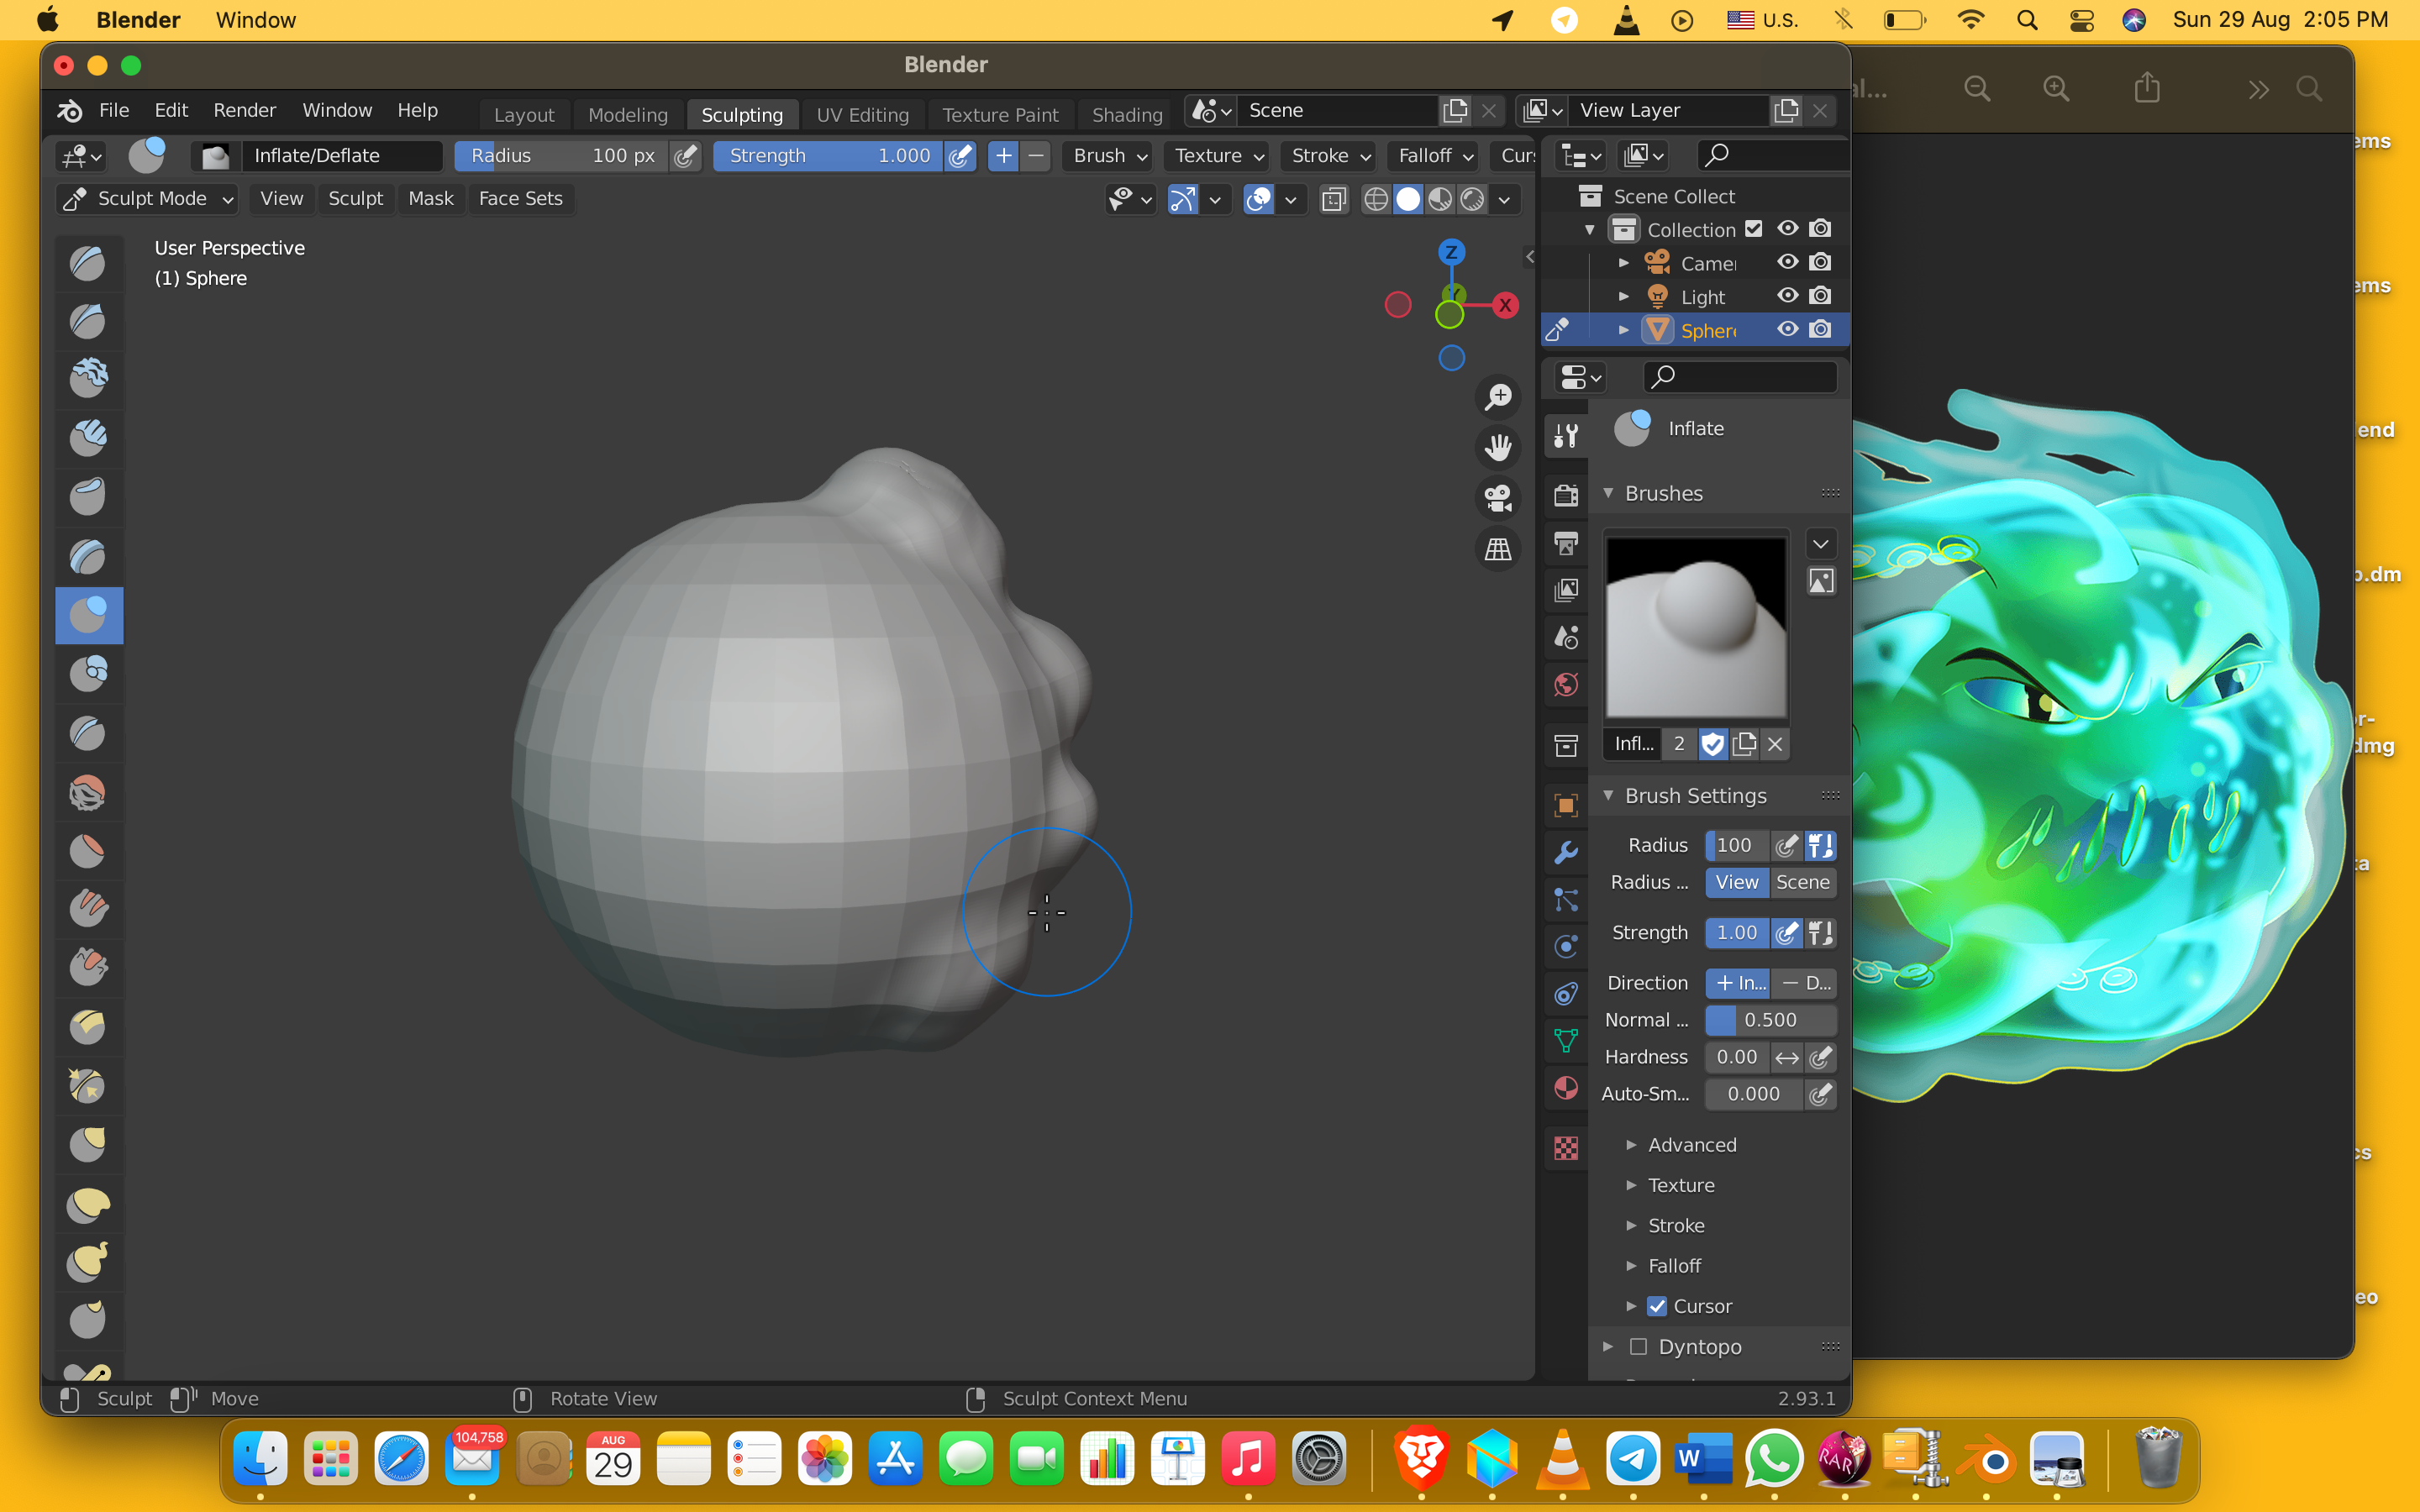Click the pan view hand icon

point(1498,447)
